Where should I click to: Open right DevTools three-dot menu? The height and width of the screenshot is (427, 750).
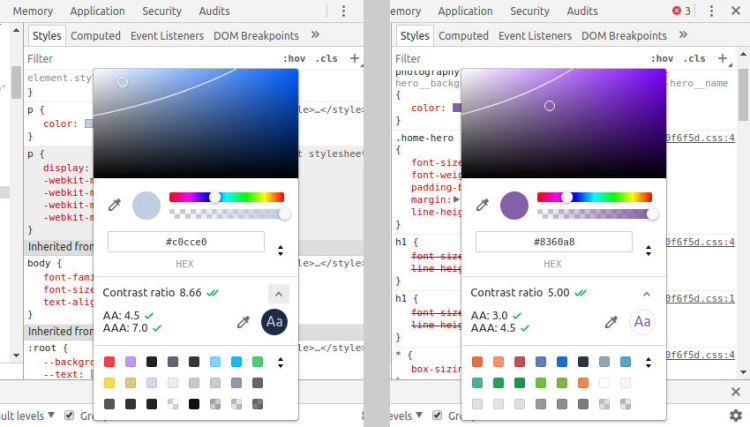711,11
